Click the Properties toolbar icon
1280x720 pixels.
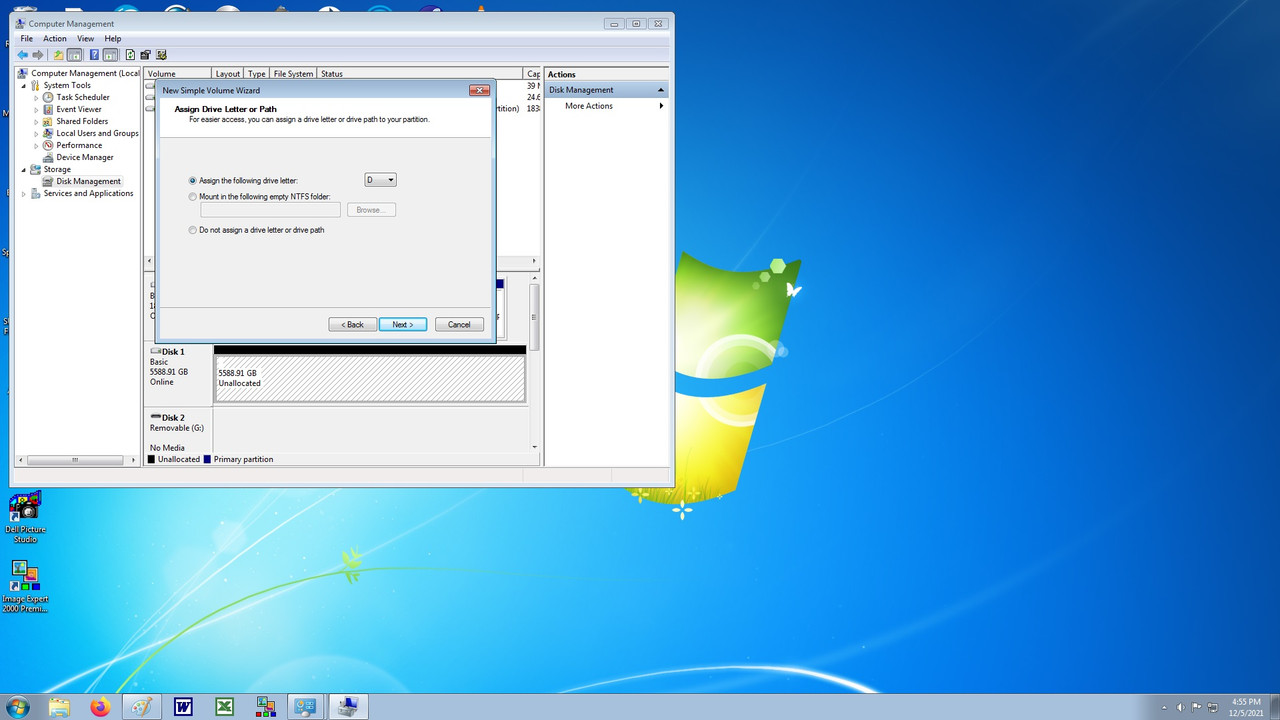click(x=146, y=55)
